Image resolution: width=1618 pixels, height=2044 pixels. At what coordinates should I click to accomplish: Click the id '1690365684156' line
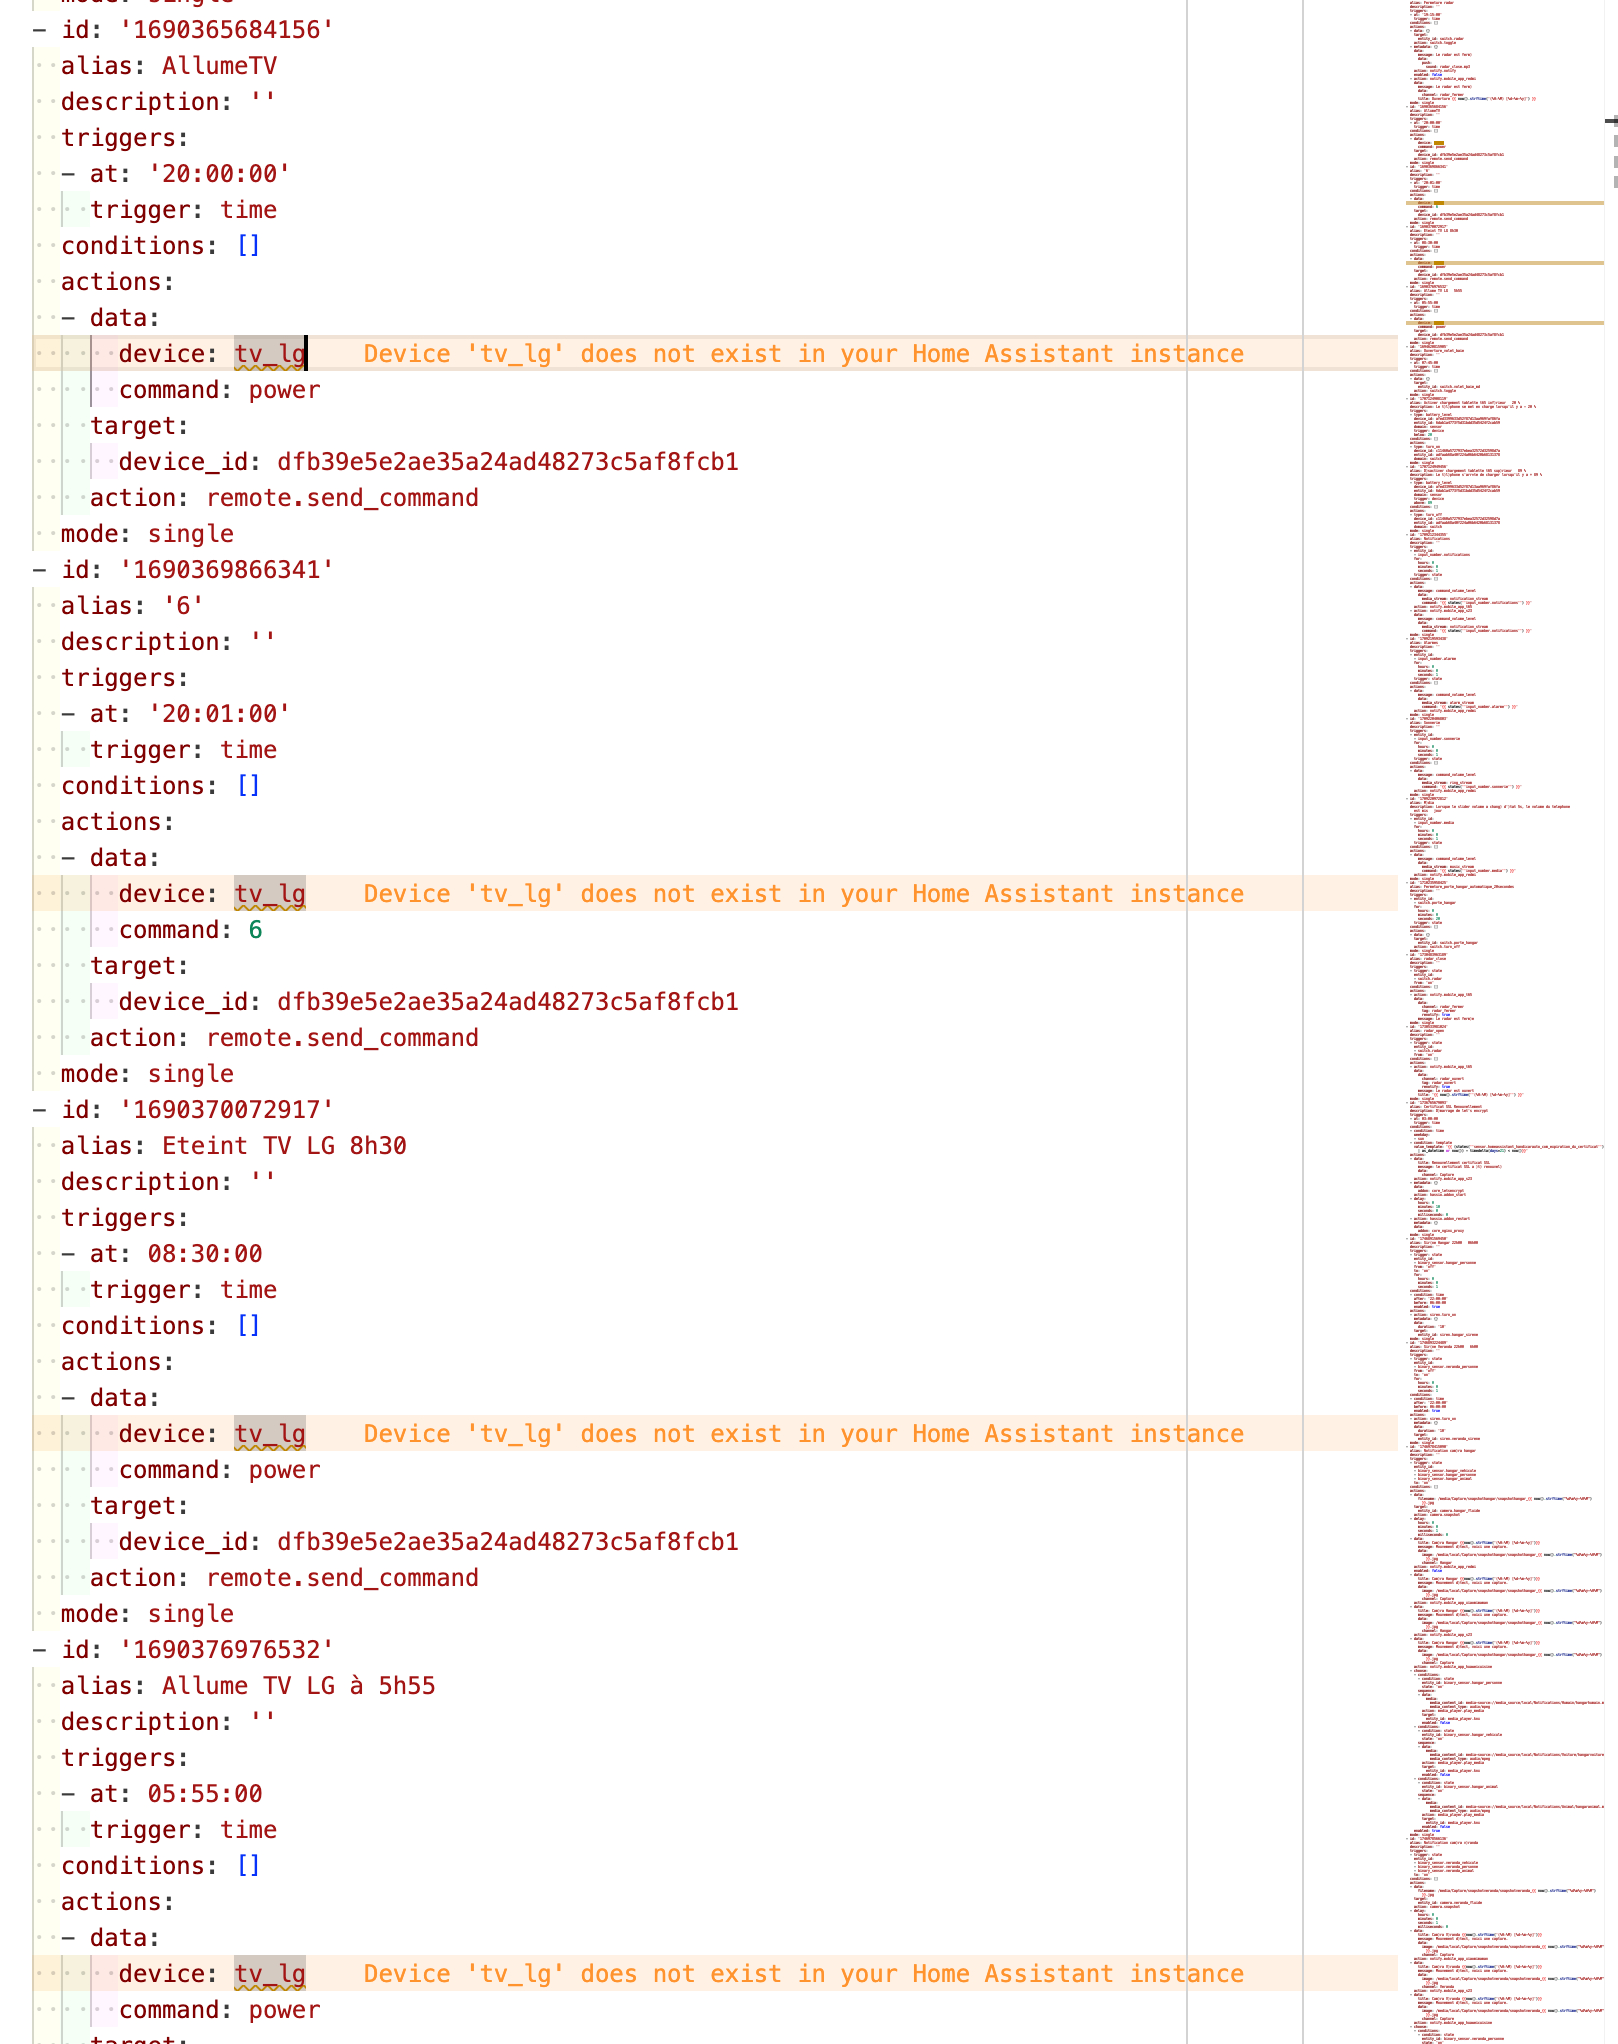coord(183,30)
